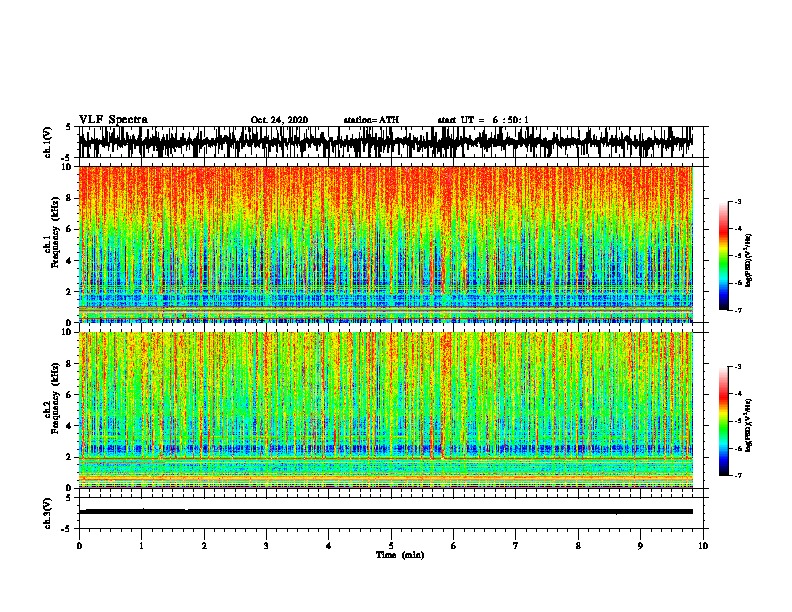The height and width of the screenshot is (612, 792).
Task: Click time axis tick label "4"
Action: coord(329,546)
